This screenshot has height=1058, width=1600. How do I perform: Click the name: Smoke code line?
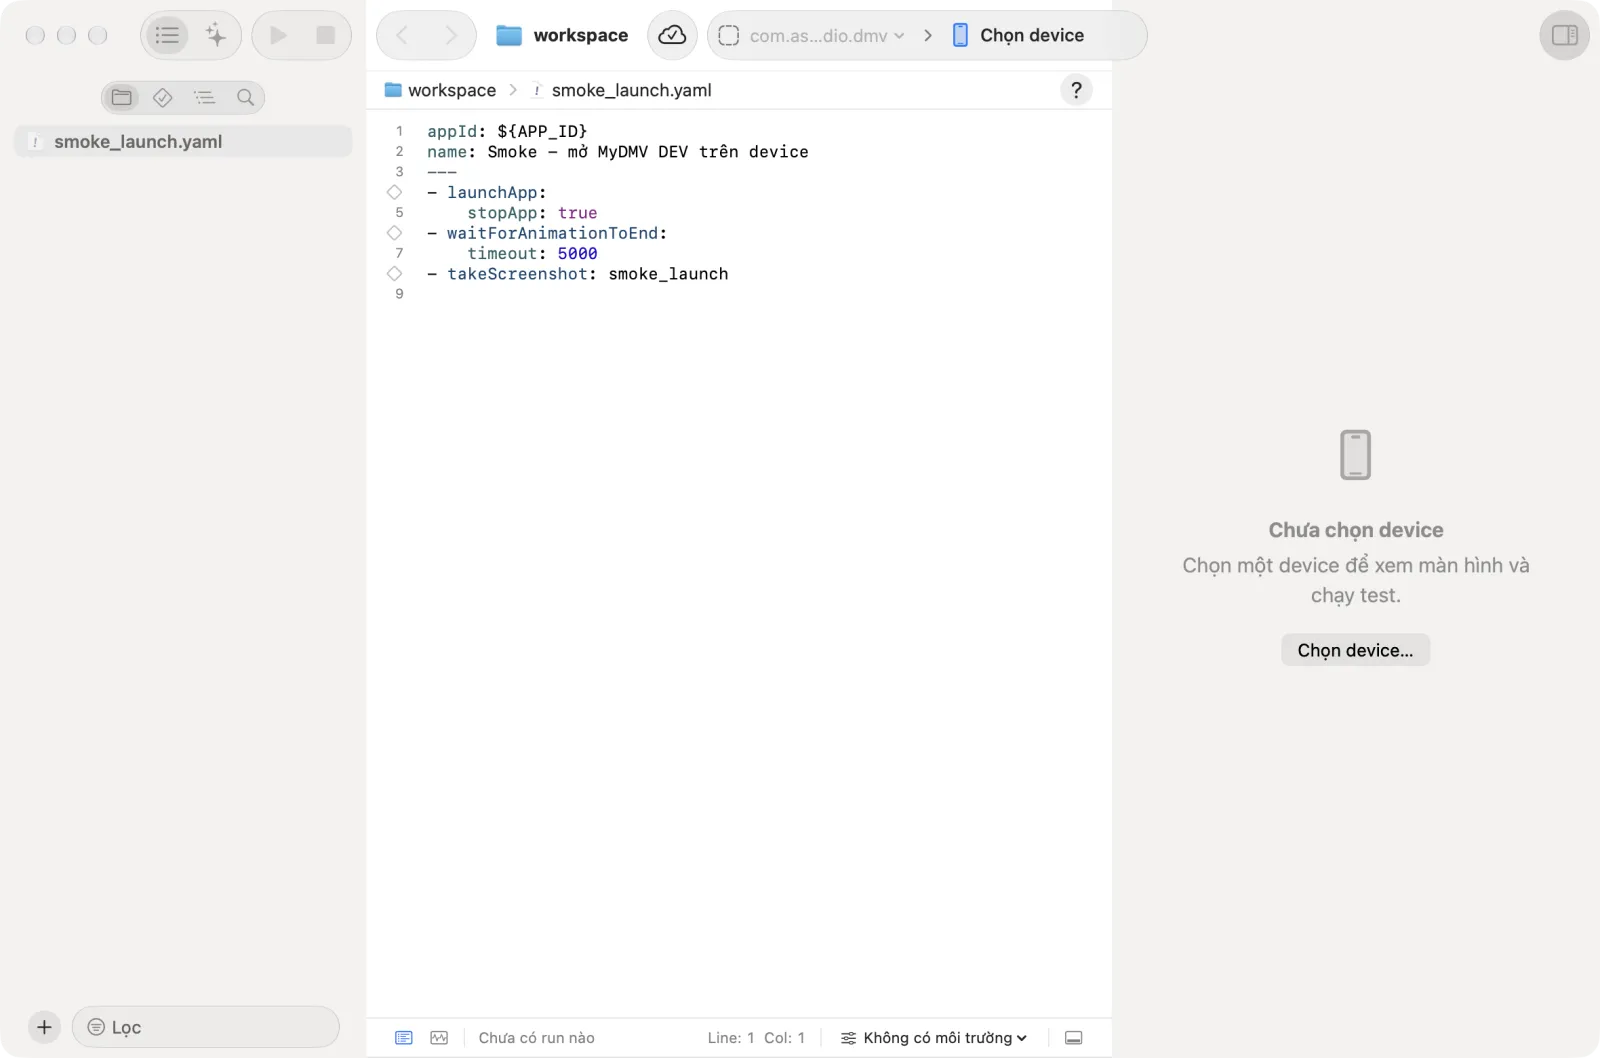coord(618,152)
